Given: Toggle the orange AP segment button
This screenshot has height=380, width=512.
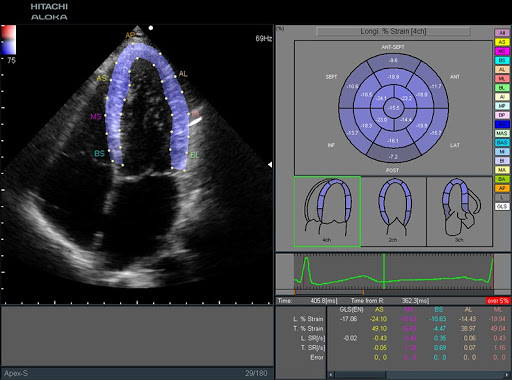Looking at the screenshot, I should (x=502, y=188).
